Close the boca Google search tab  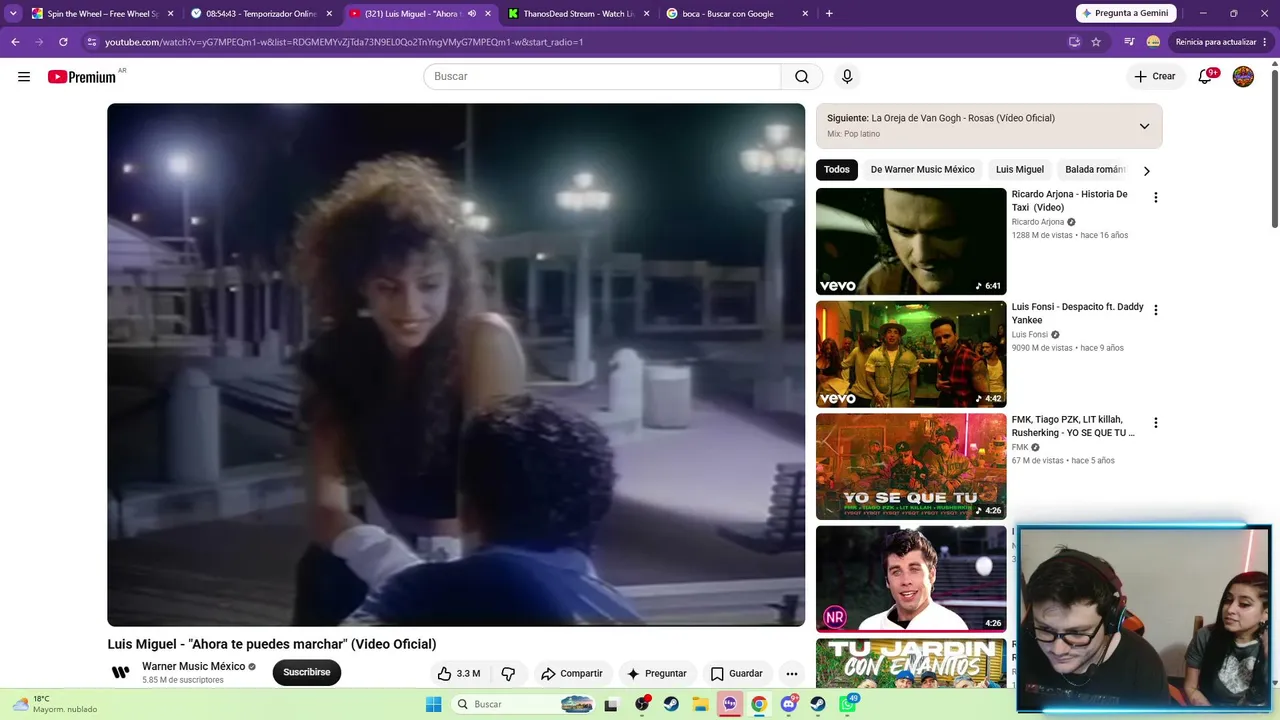[x=805, y=14]
